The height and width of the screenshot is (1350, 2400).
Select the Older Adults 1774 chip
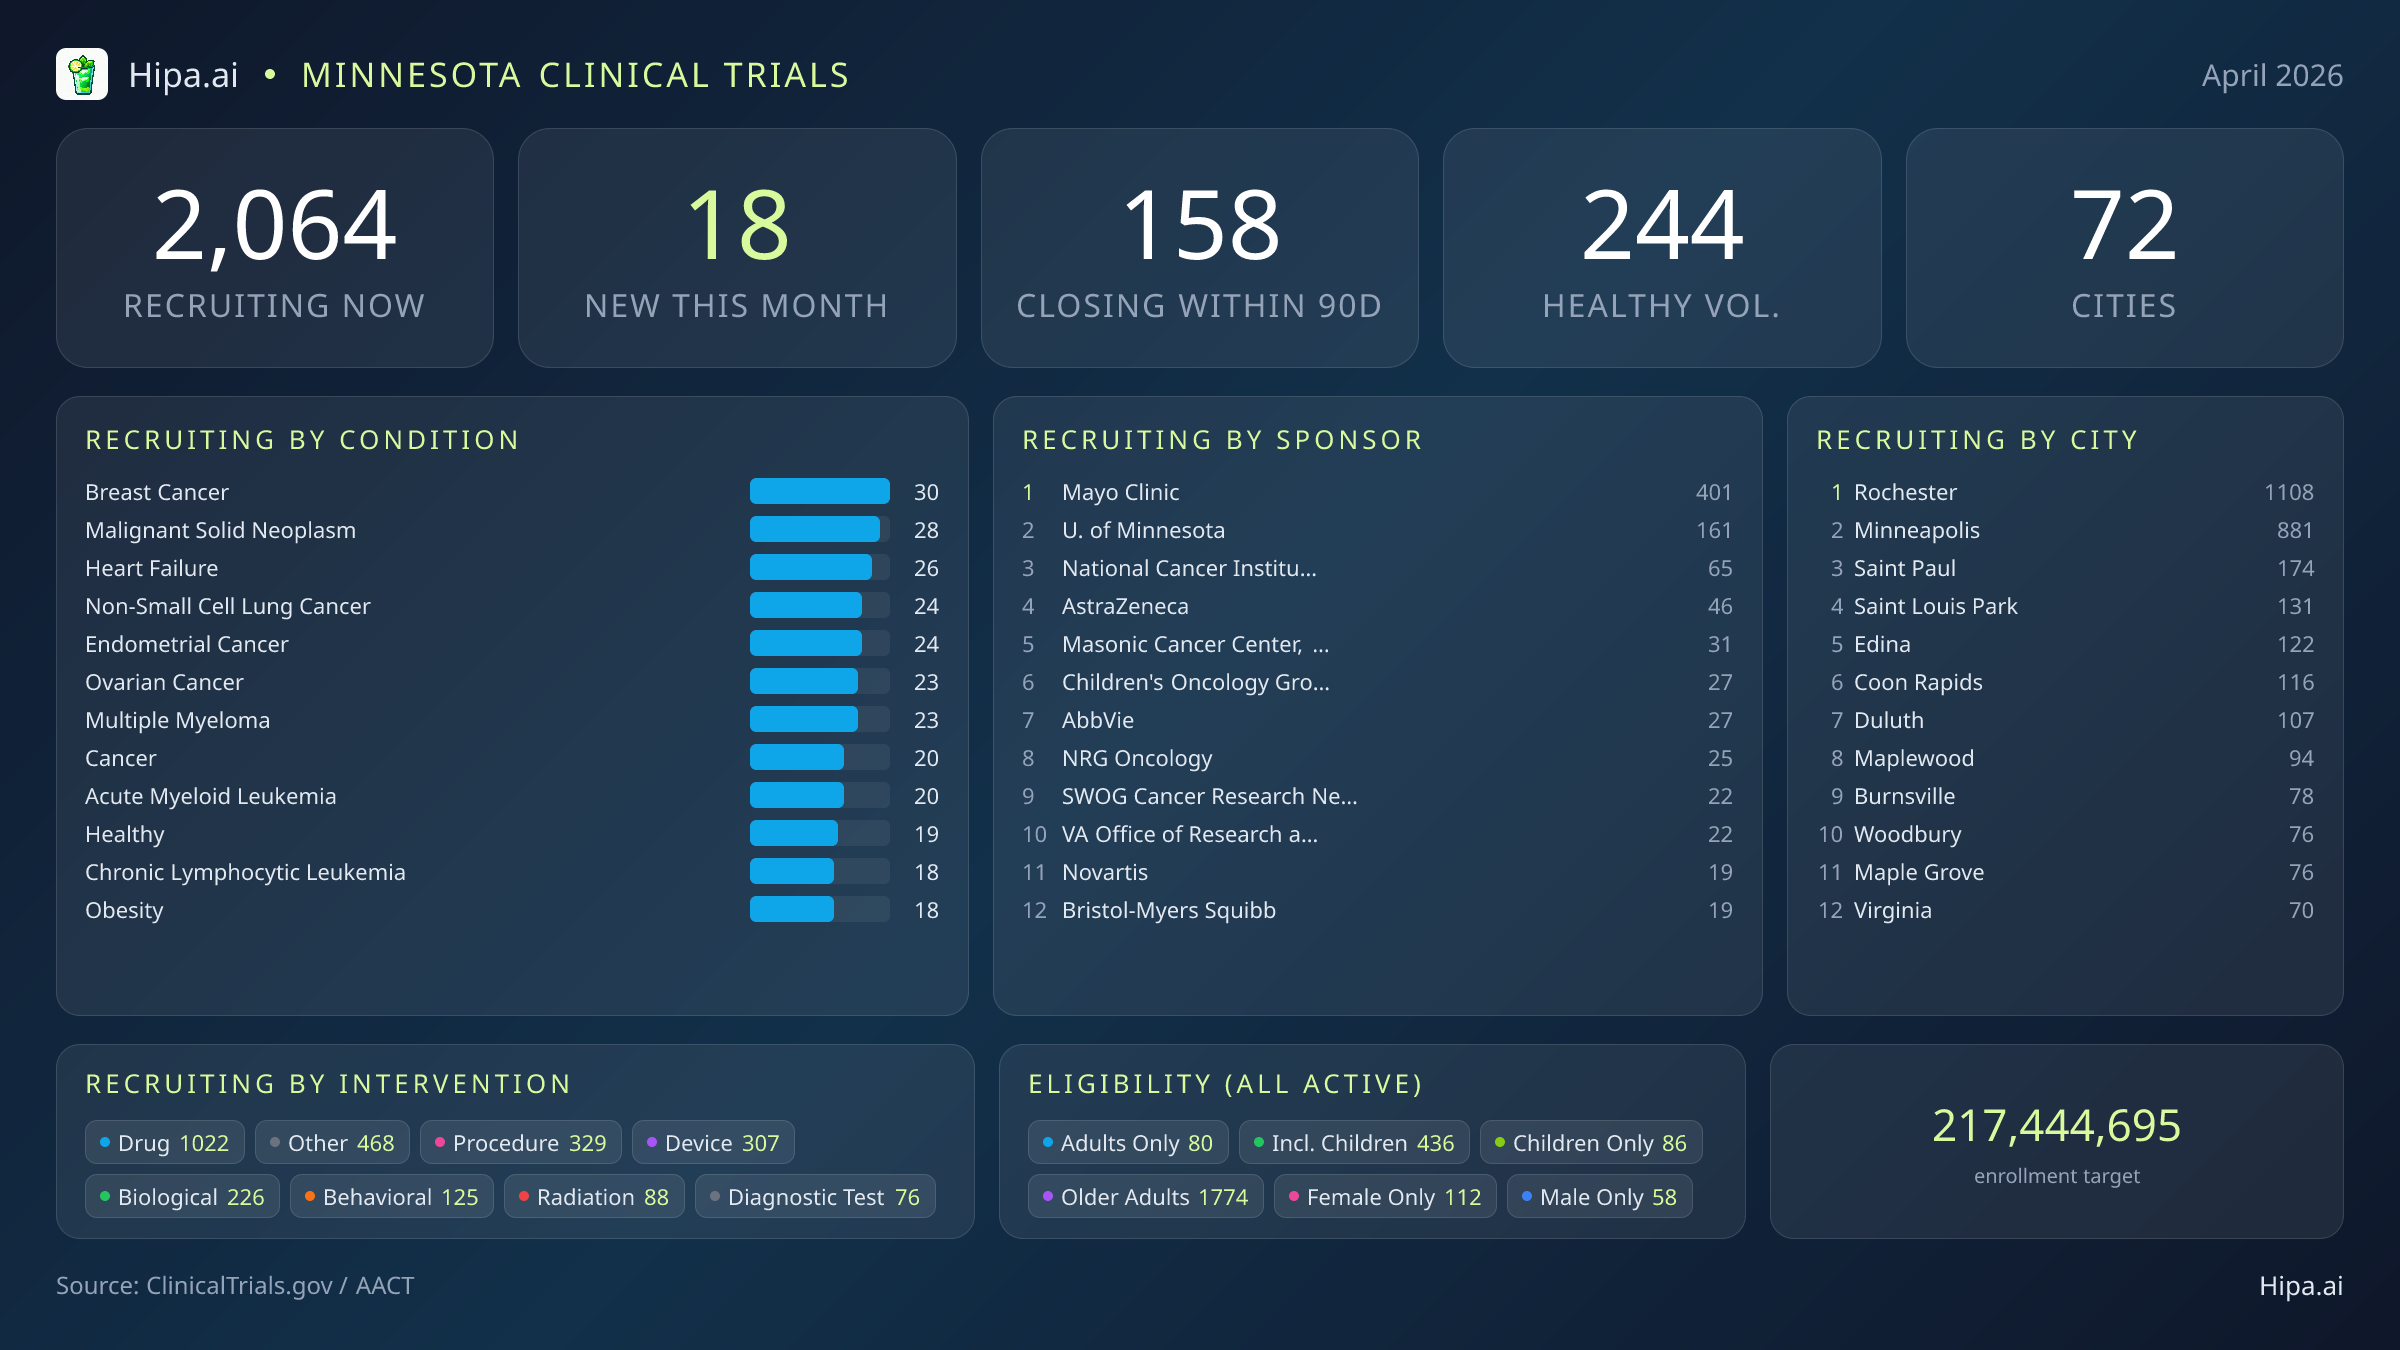[x=1146, y=1197]
